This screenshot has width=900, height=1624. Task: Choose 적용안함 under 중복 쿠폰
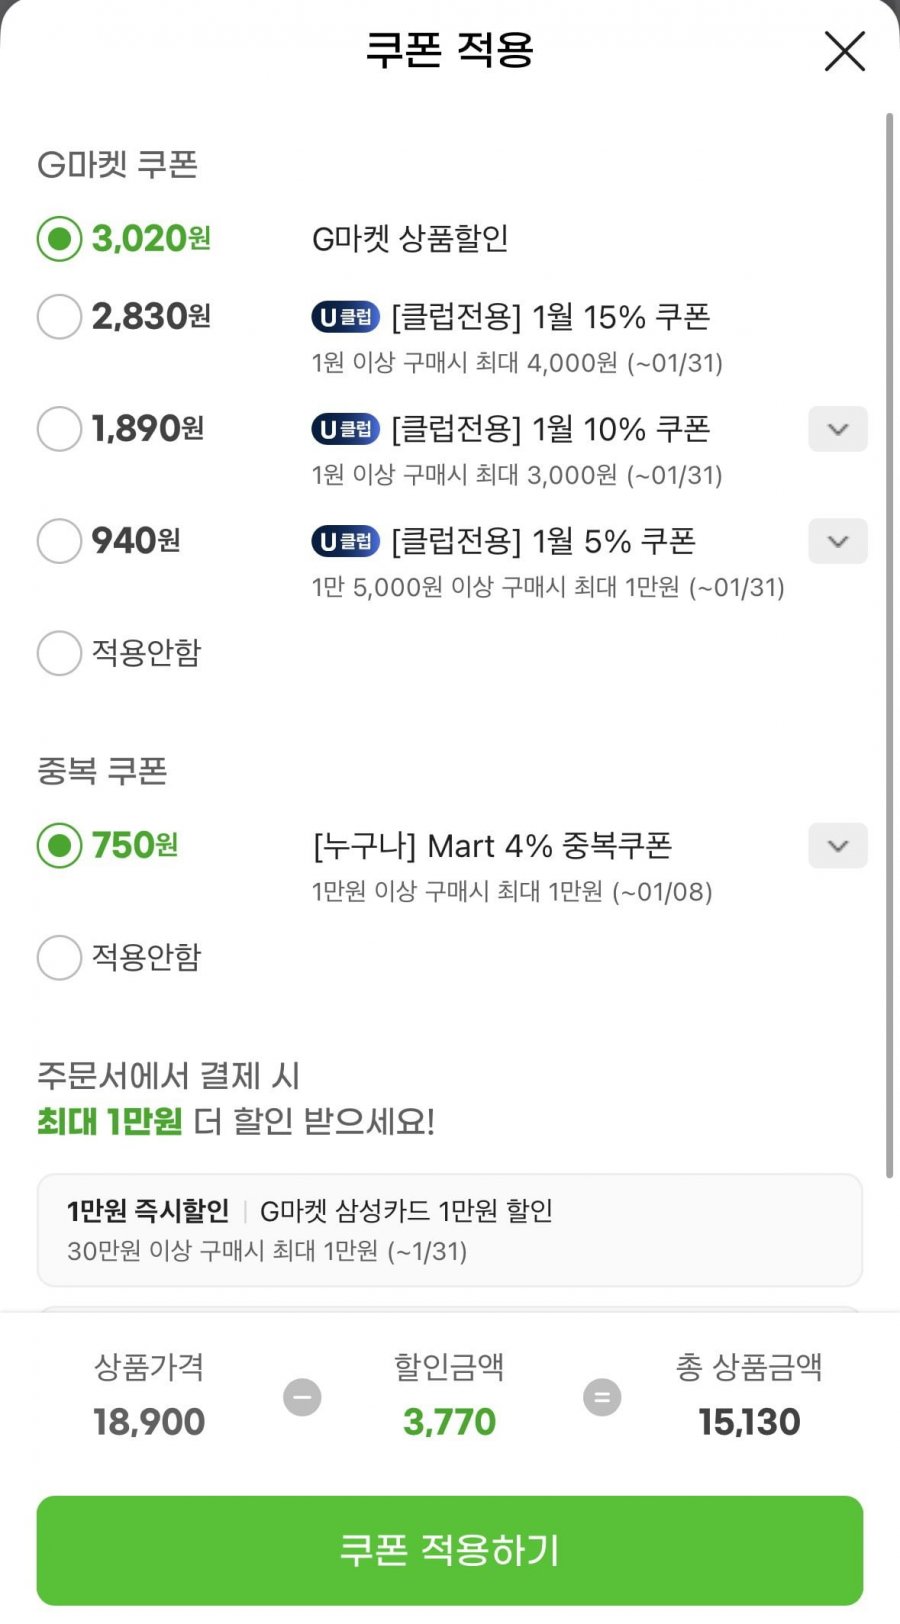(59, 958)
